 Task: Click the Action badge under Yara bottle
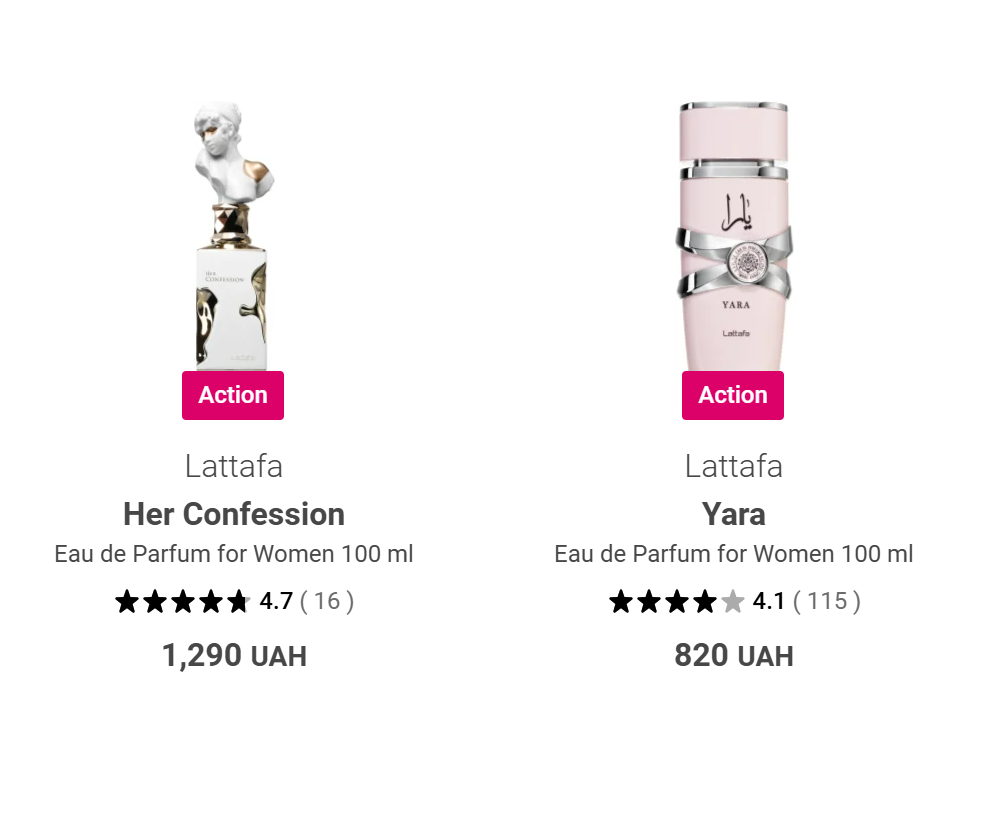coord(733,395)
